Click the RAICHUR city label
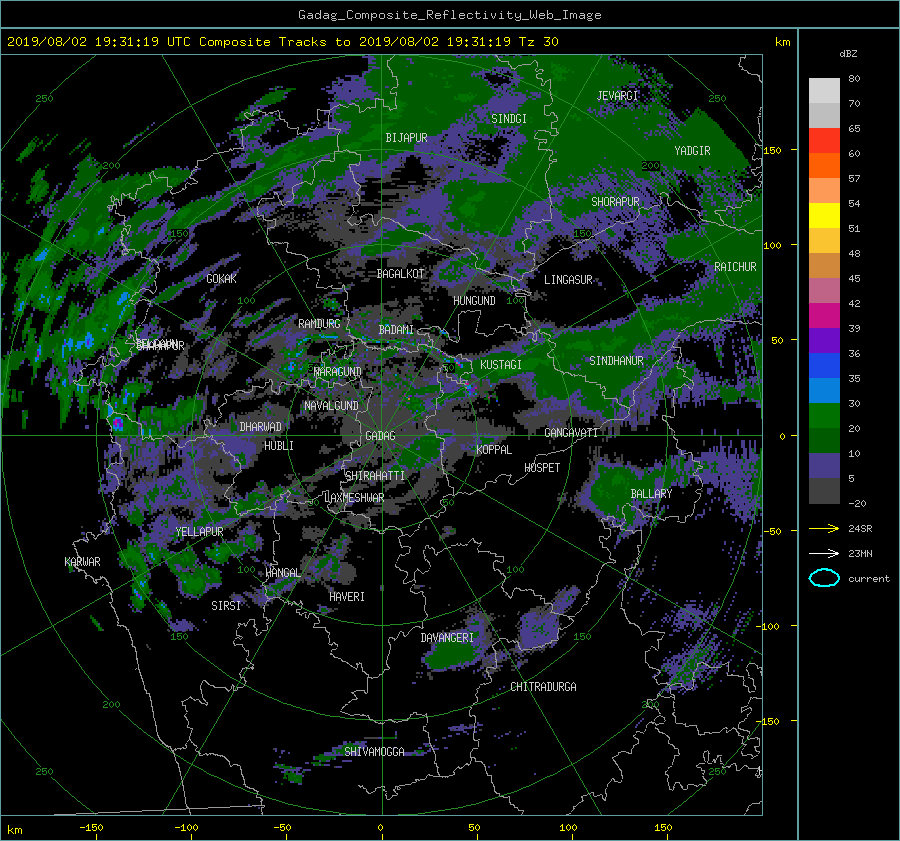900x841 pixels. pyautogui.click(x=735, y=266)
